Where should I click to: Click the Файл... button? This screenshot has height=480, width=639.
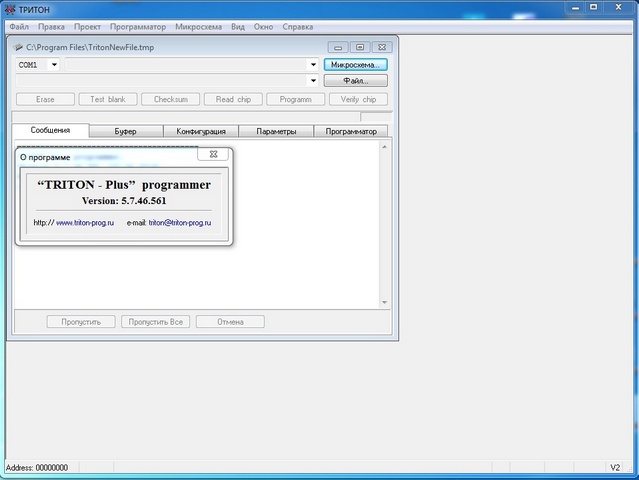click(355, 81)
